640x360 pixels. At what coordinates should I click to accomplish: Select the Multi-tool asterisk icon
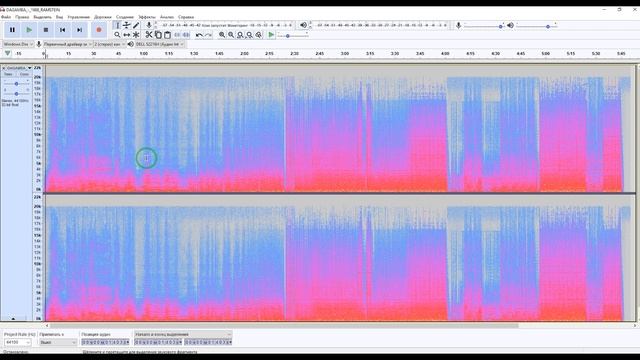pos(136,35)
